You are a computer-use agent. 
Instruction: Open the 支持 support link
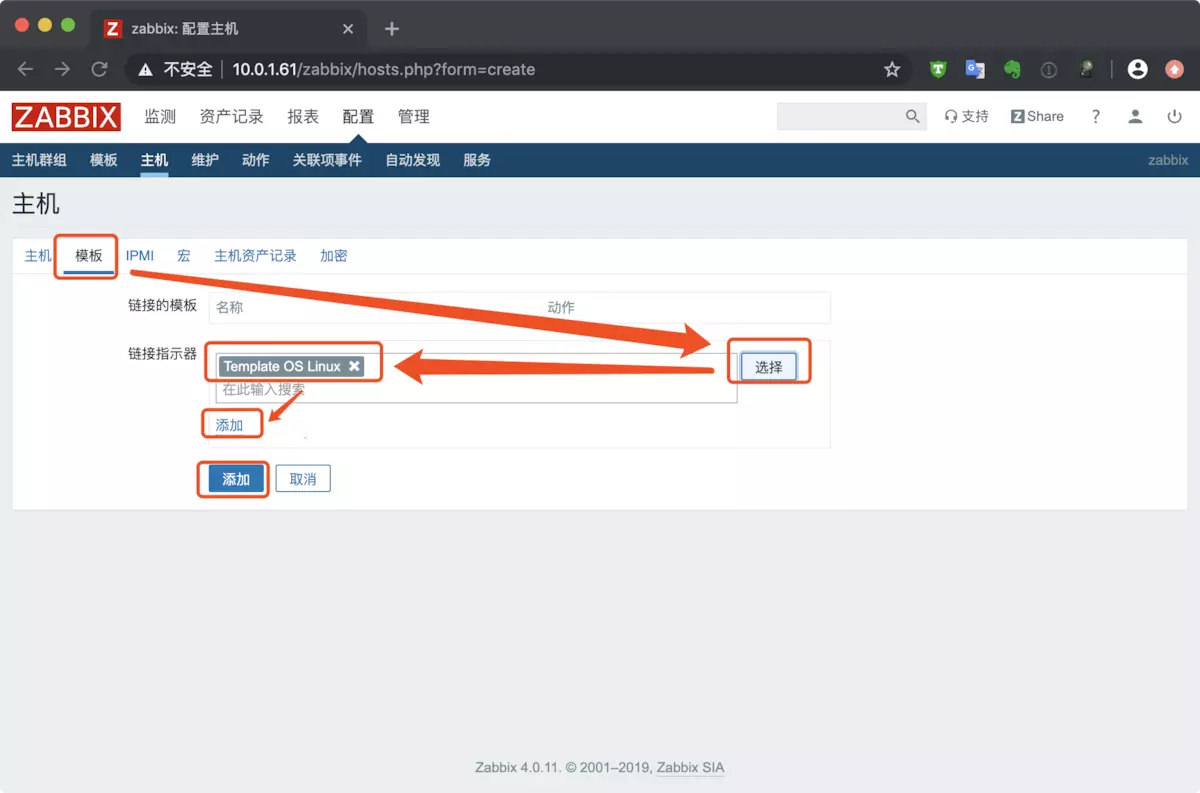pos(966,116)
